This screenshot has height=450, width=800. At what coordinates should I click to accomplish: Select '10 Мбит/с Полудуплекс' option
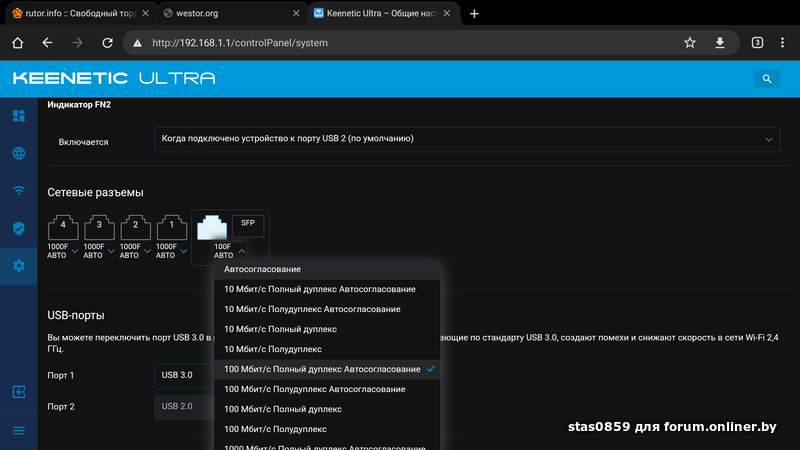coord(273,349)
